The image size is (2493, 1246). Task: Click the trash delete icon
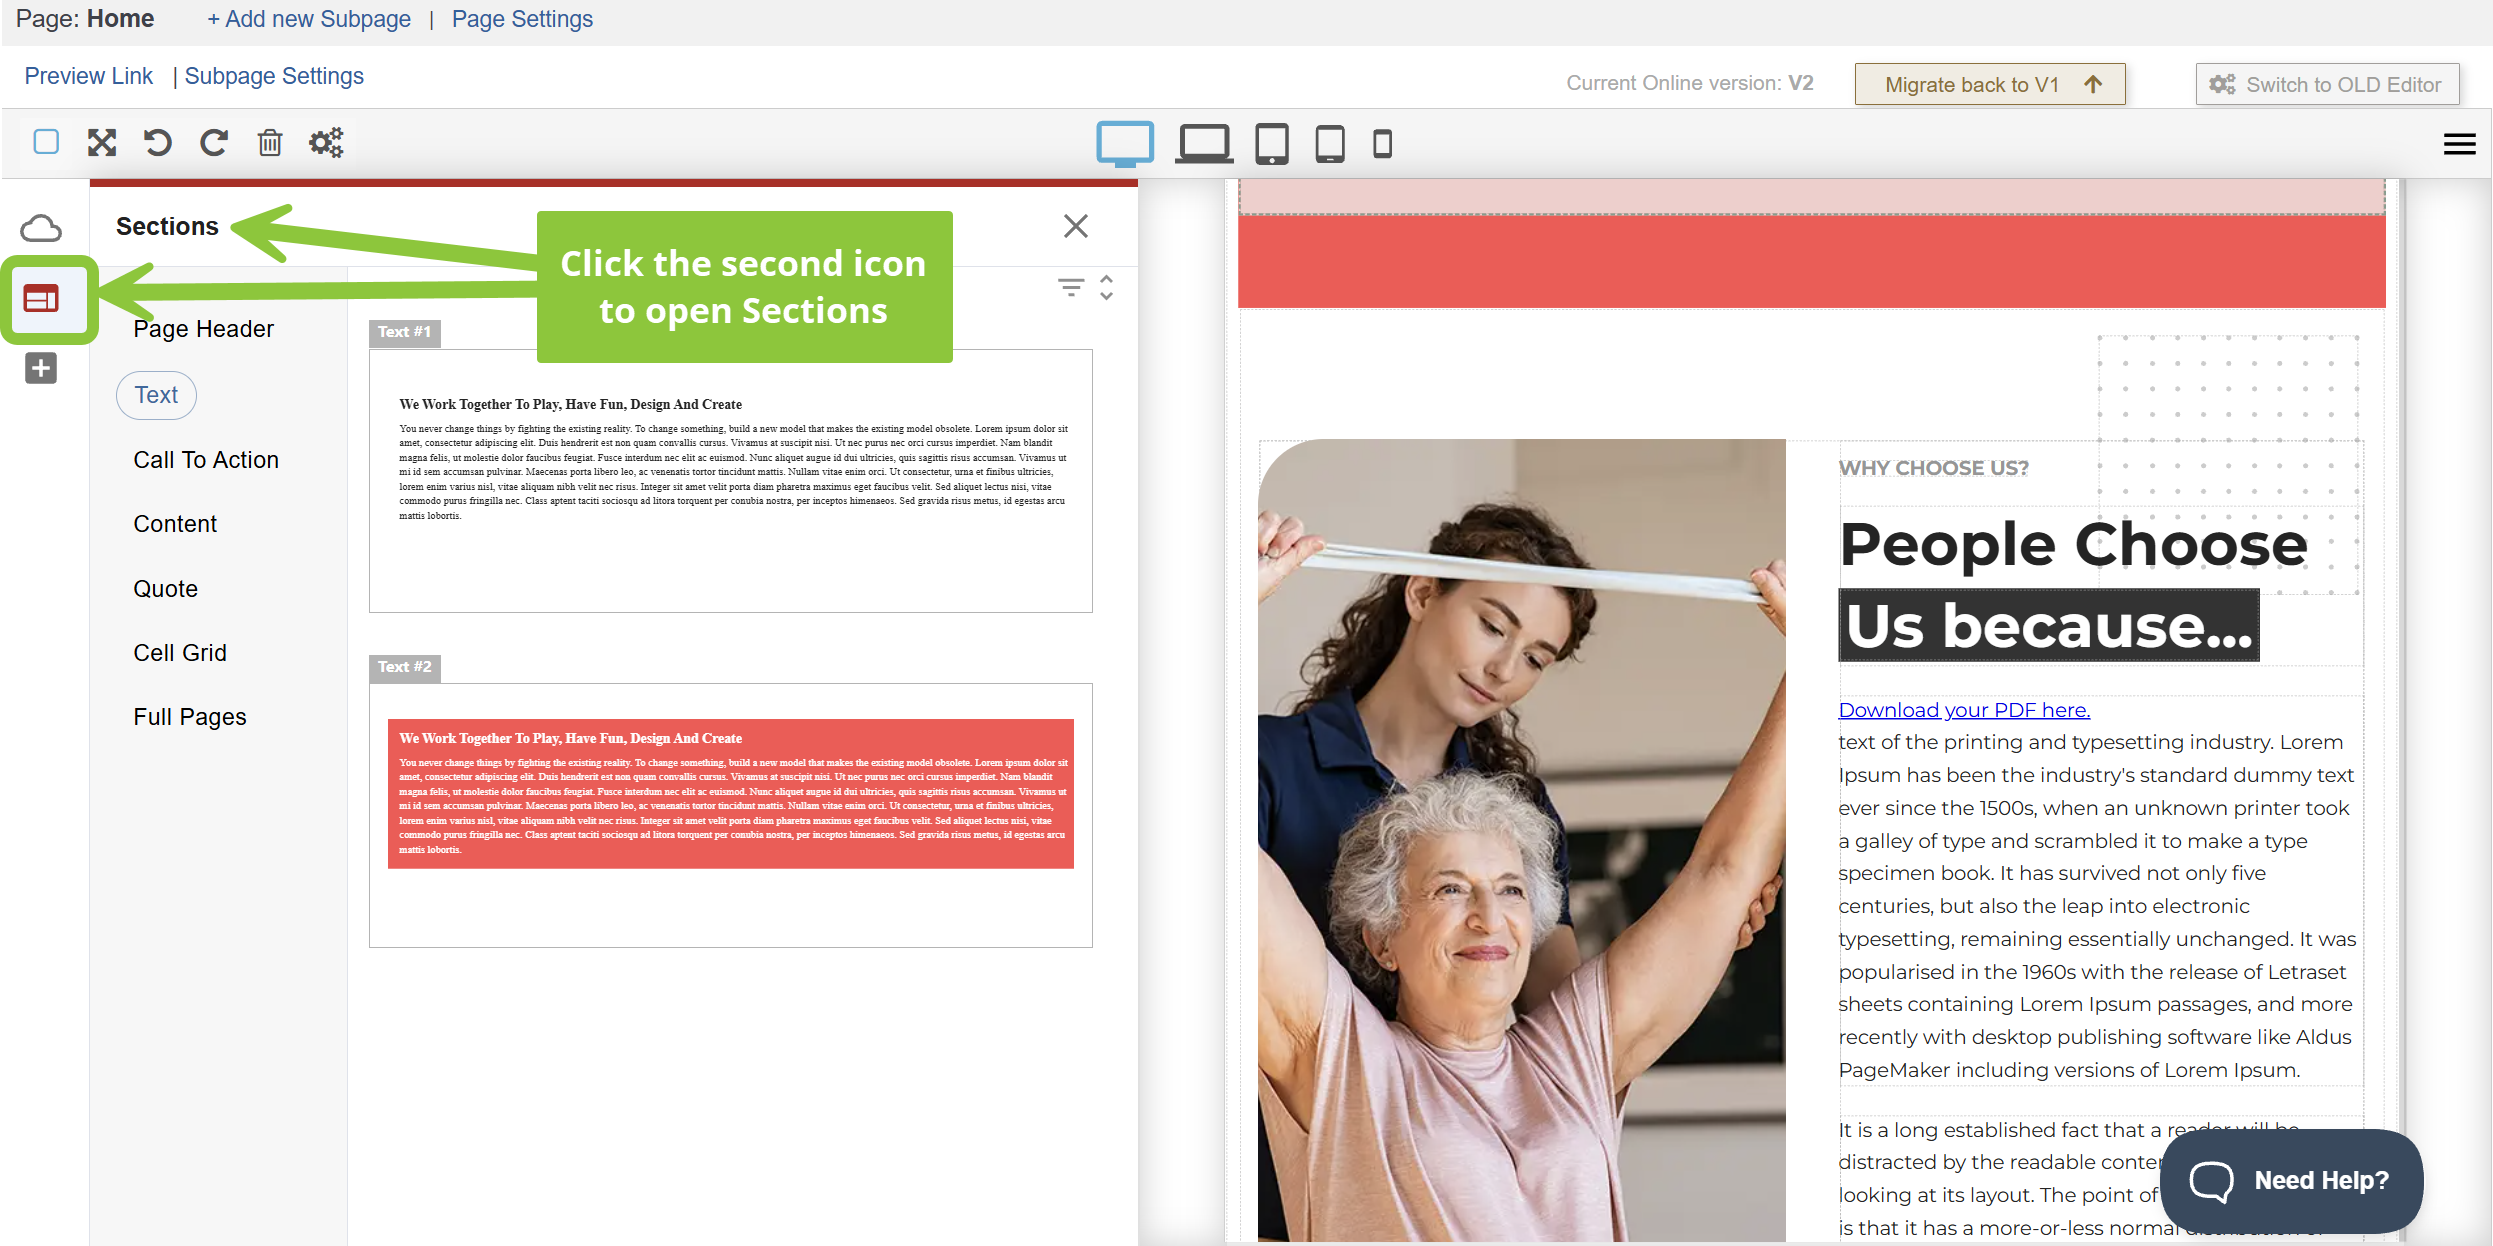click(x=269, y=143)
